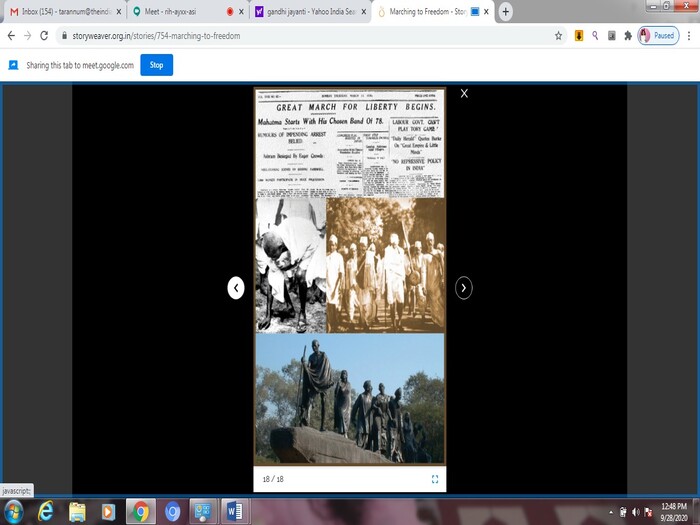Screen dimensions: 700x525
Task: Open the media player taskbar icon
Action: (x=108, y=512)
